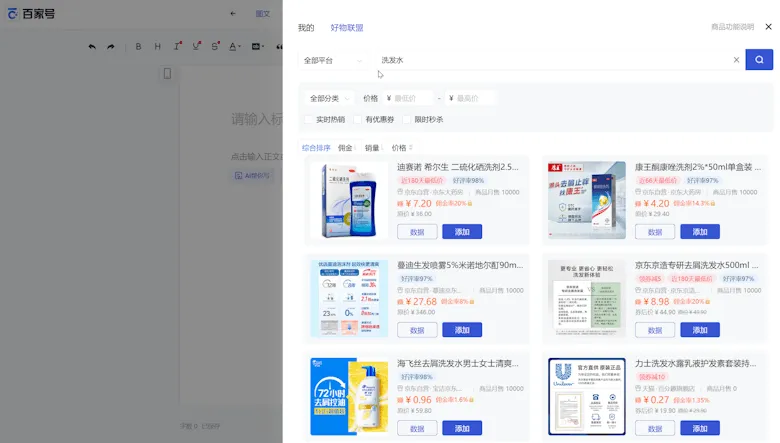Viewport: 780px width, 443px height.
Task: Close the product panel
Action: click(x=768, y=27)
